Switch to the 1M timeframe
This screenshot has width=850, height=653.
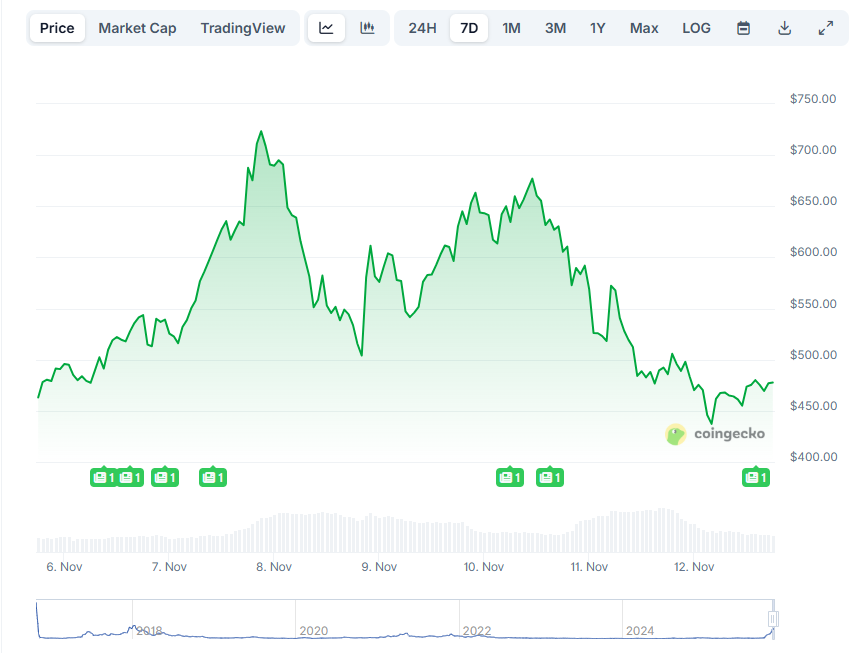[x=511, y=28]
